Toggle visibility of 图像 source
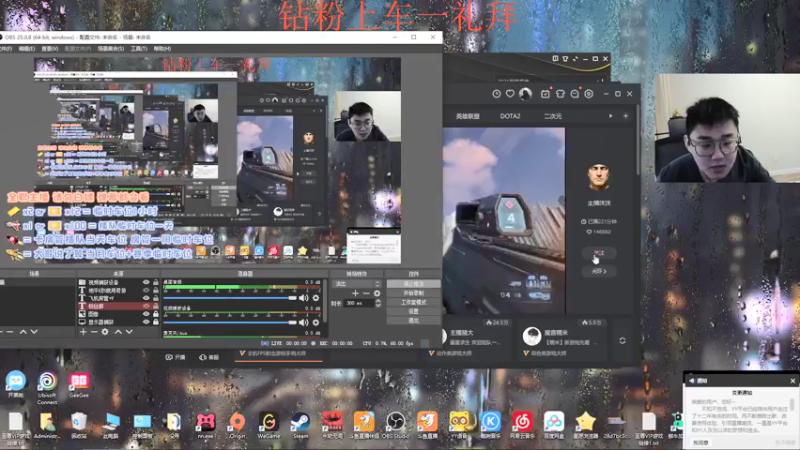 146,314
